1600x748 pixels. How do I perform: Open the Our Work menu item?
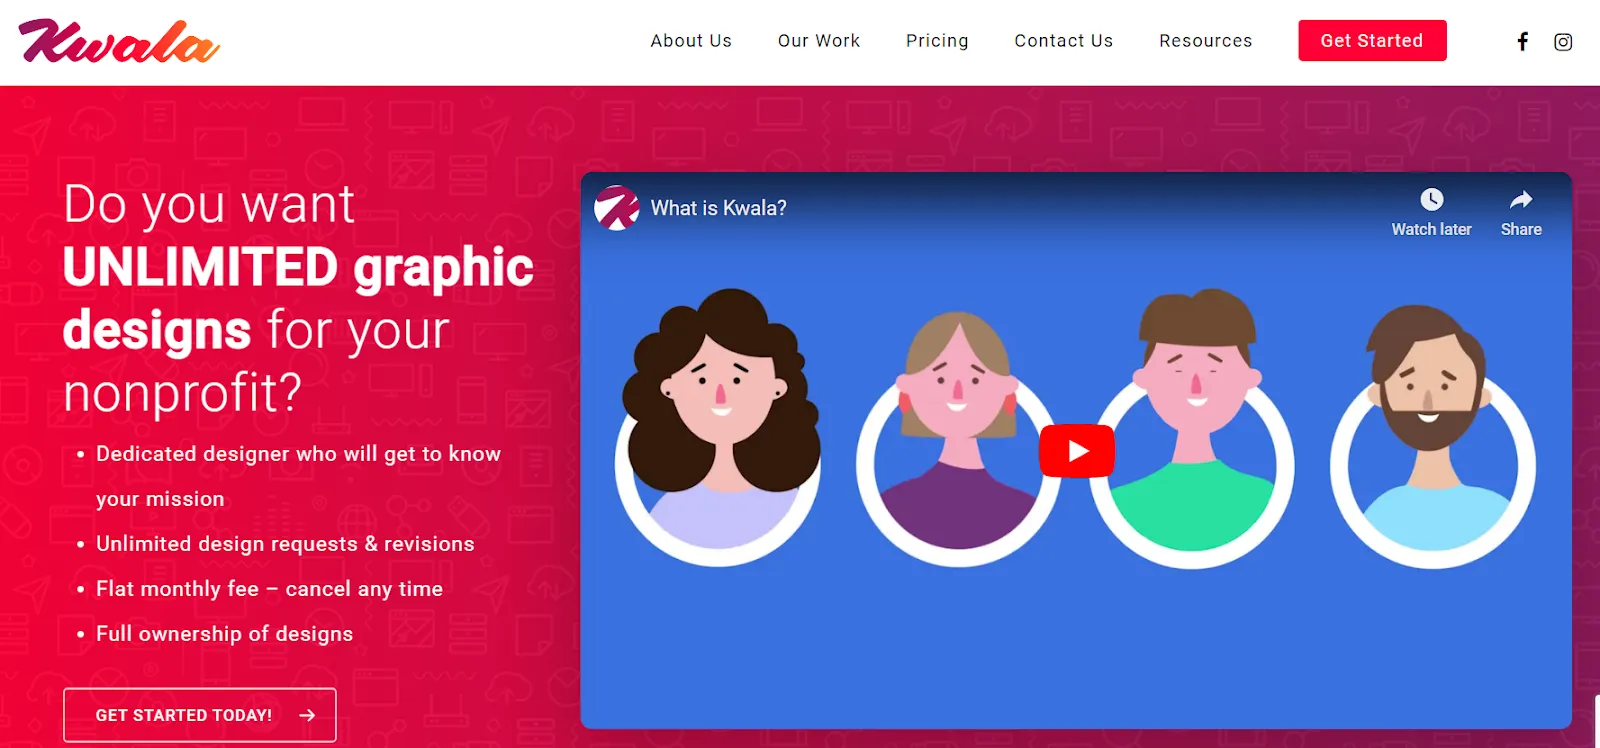click(x=819, y=41)
